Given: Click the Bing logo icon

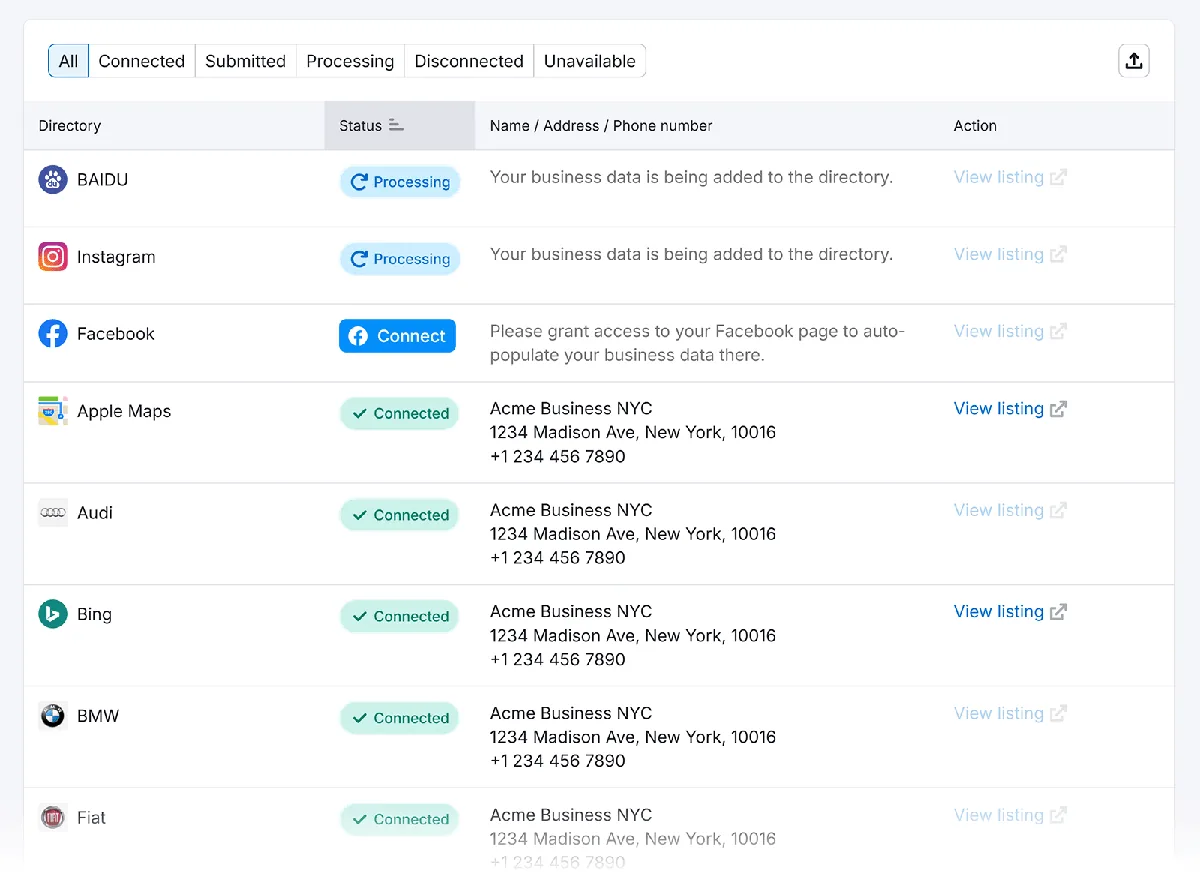Looking at the screenshot, I should point(53,614).
